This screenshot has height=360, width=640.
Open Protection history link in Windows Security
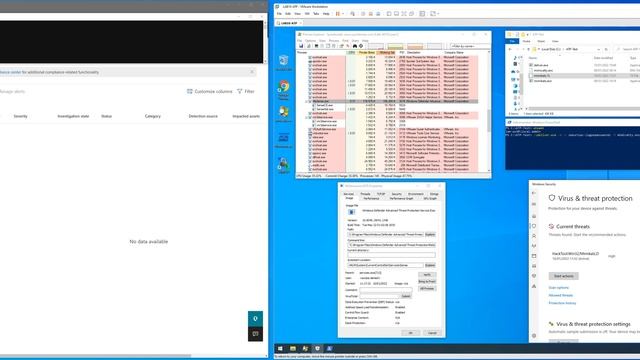(x=562, y=303)
